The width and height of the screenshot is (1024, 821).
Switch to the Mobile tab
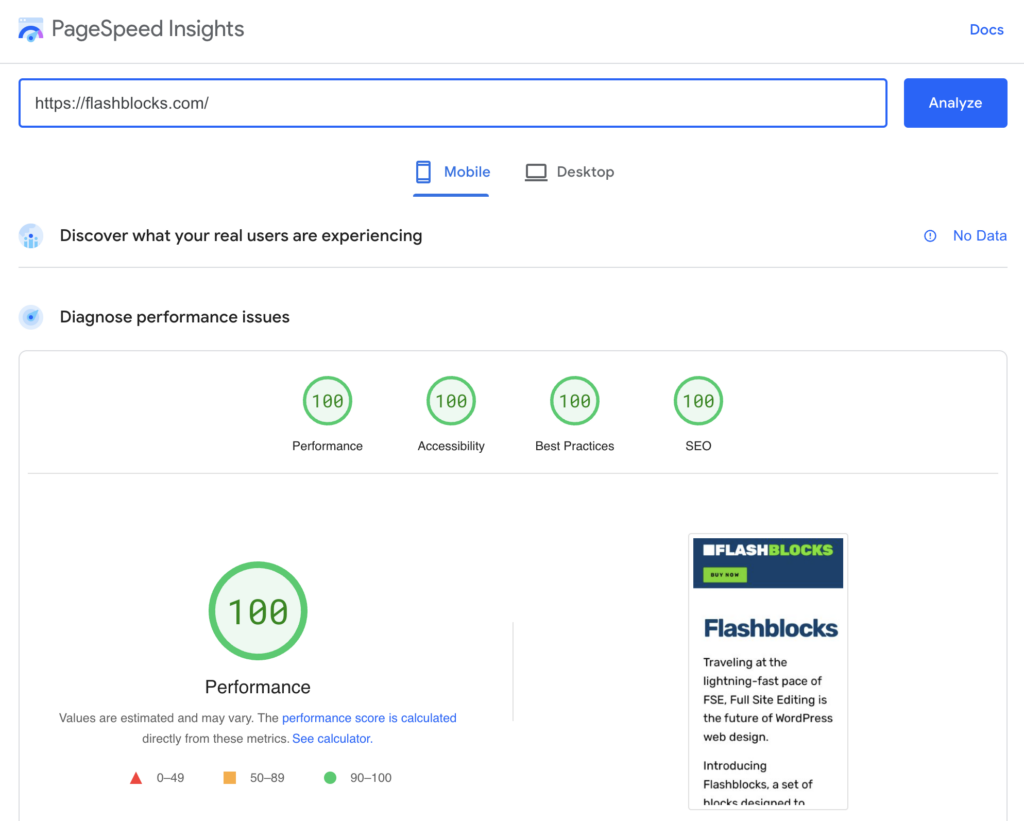451,172
